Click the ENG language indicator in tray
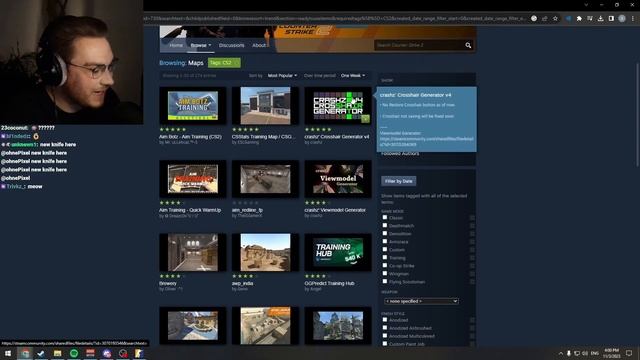This screenshot has width=640, height=360. [595, 353]
